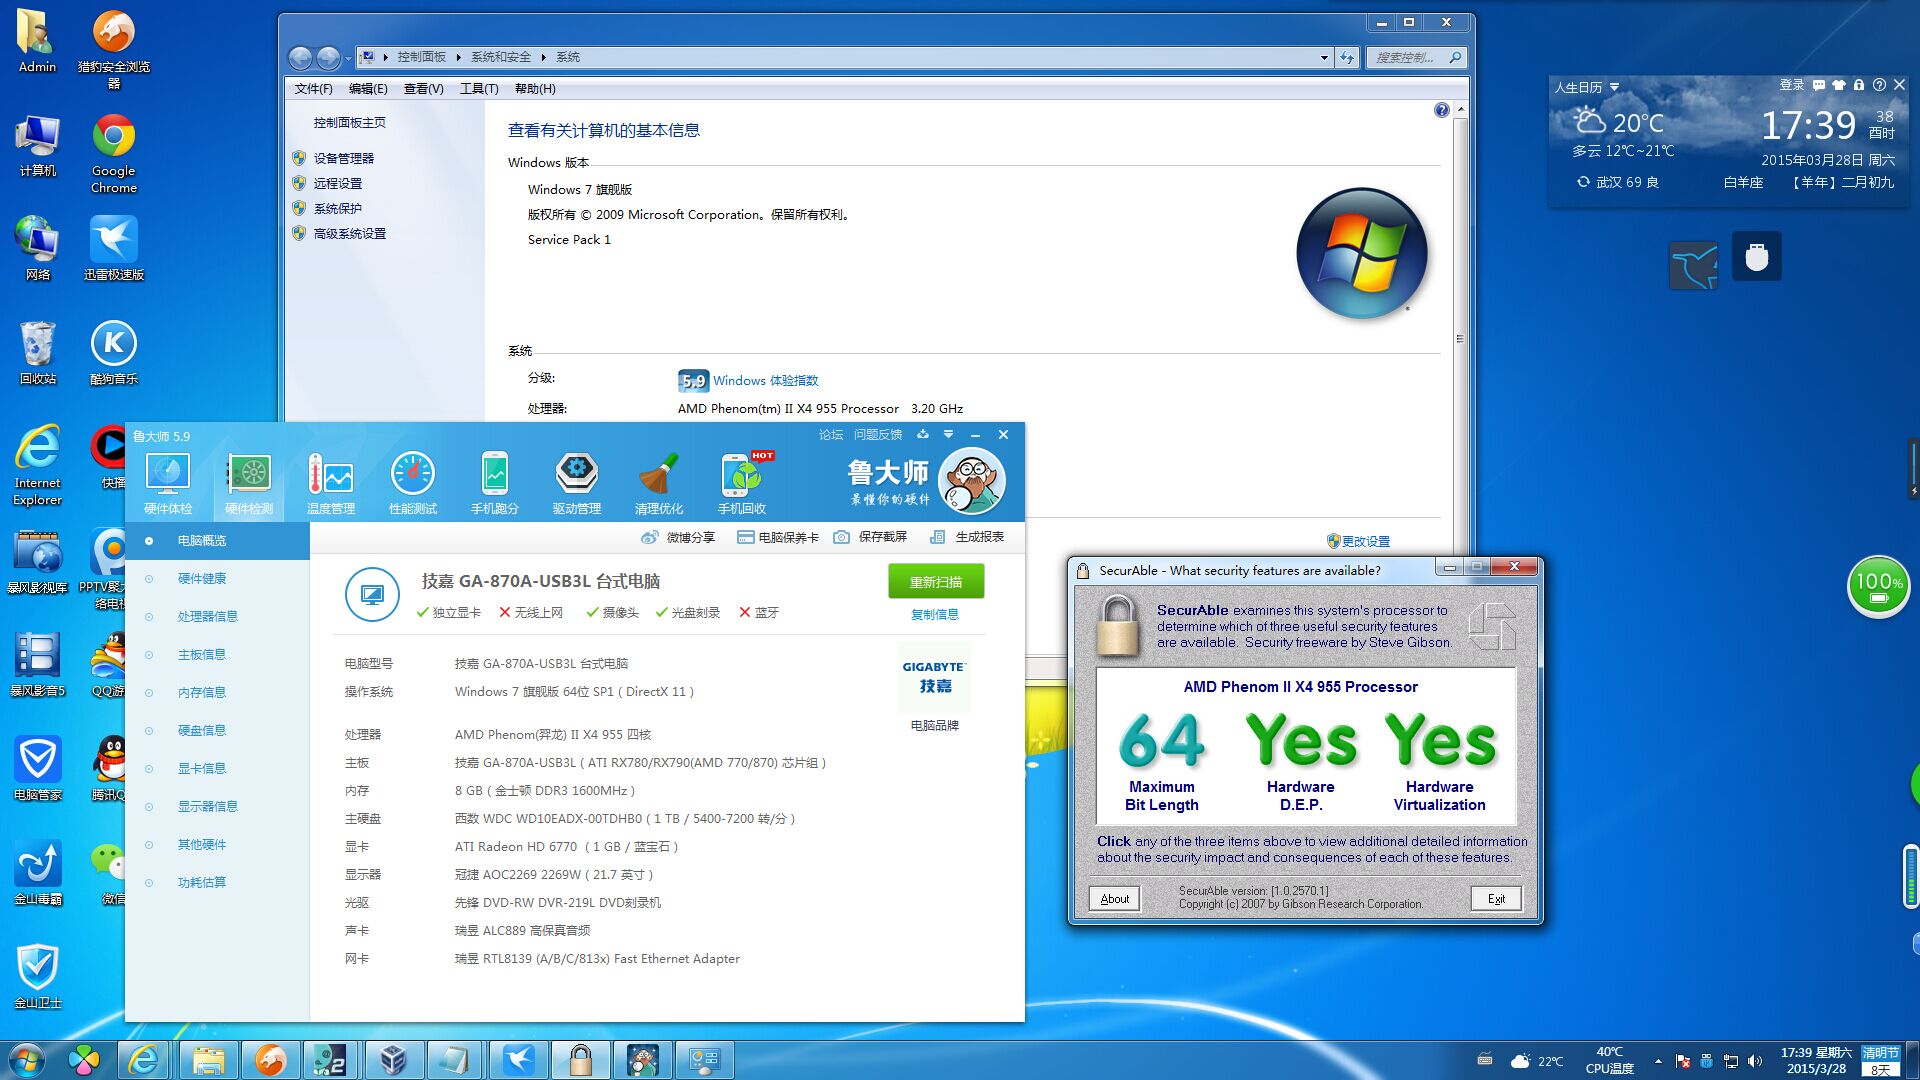The width and height of the screenshot is (1920, 1080).
Task: Open Windows 体验指数 link
Action: (x=765, y=381)
